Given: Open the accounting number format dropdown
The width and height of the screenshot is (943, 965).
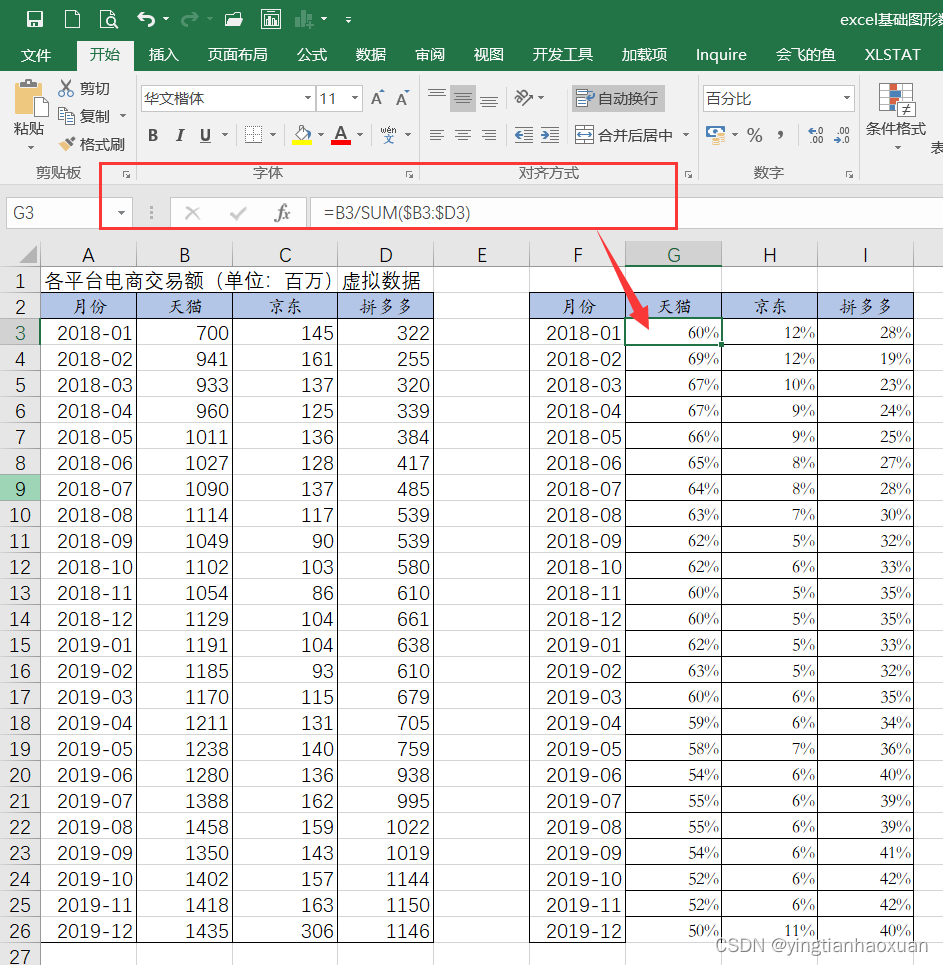Looking at the screenshot, I should (735, 135).
